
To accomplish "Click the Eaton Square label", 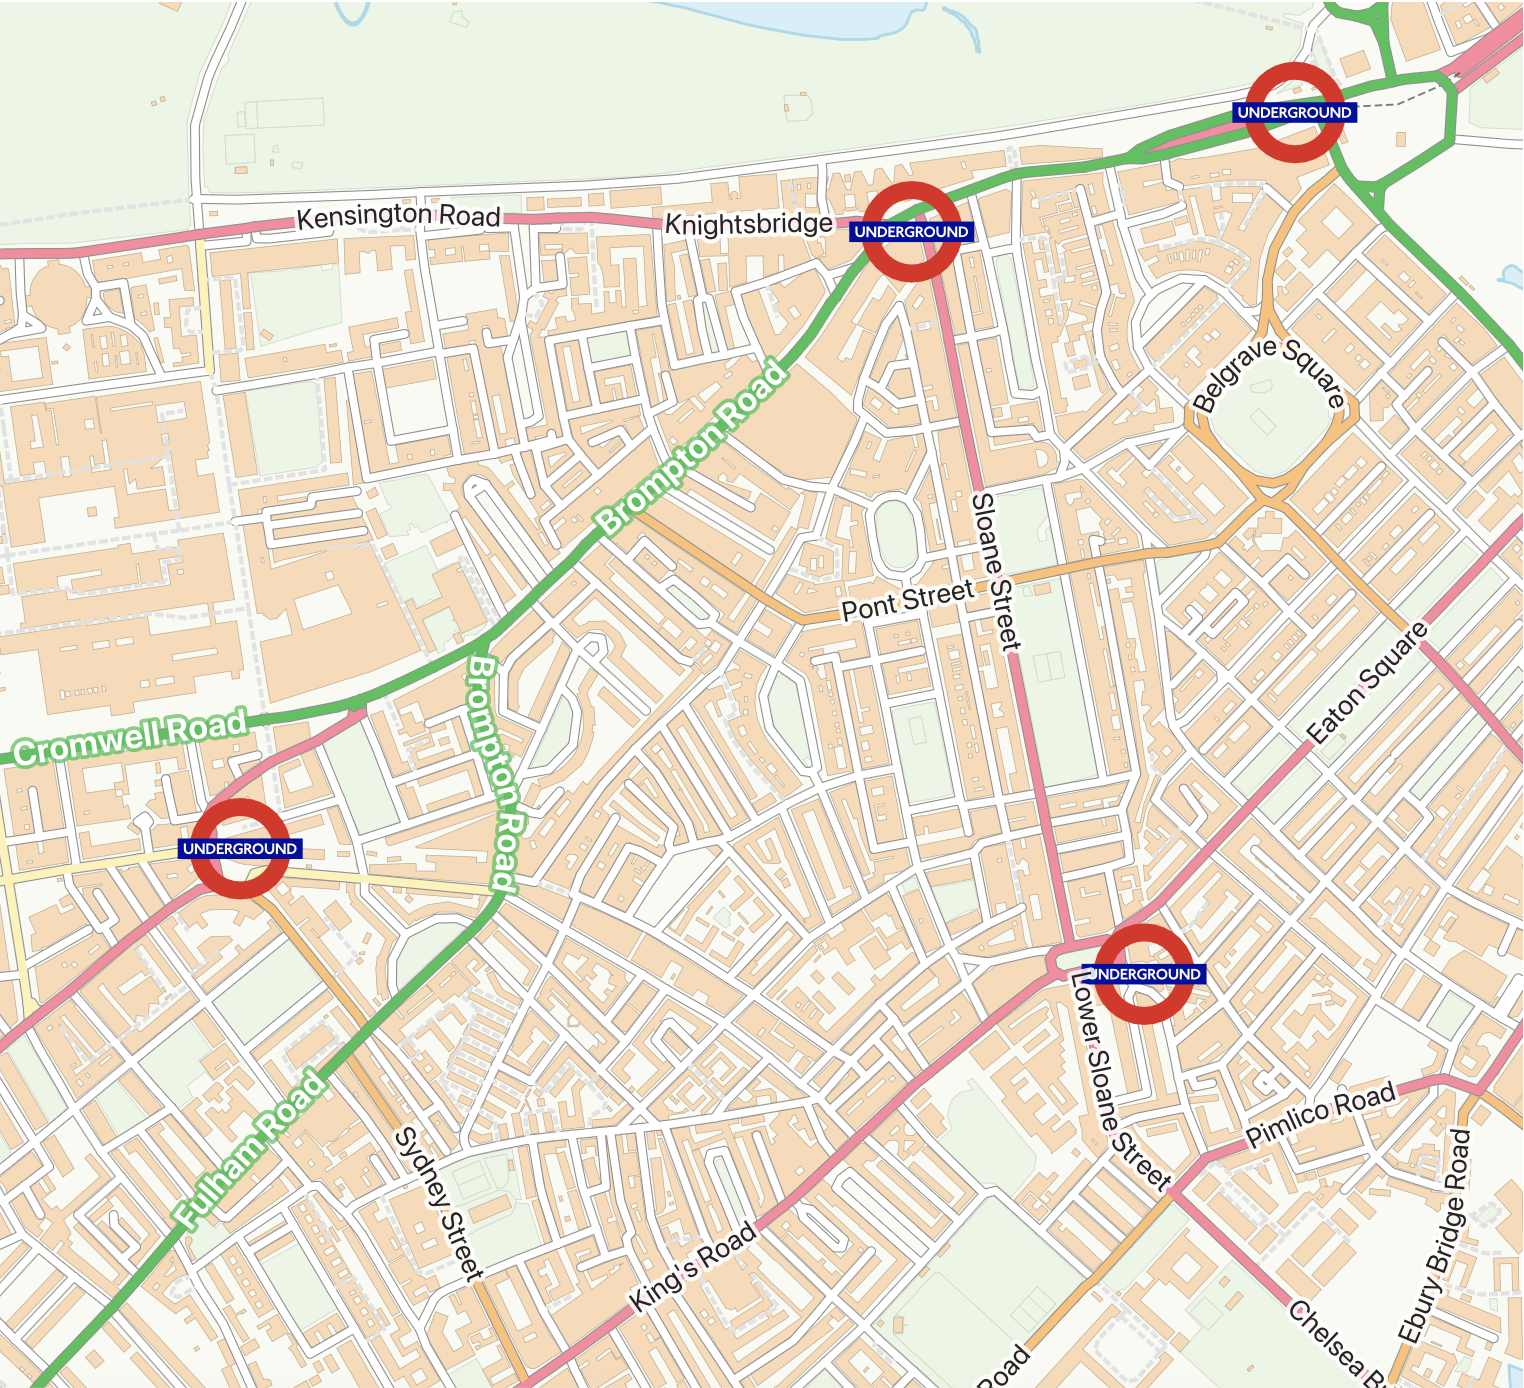I will tap(1368, 683).
